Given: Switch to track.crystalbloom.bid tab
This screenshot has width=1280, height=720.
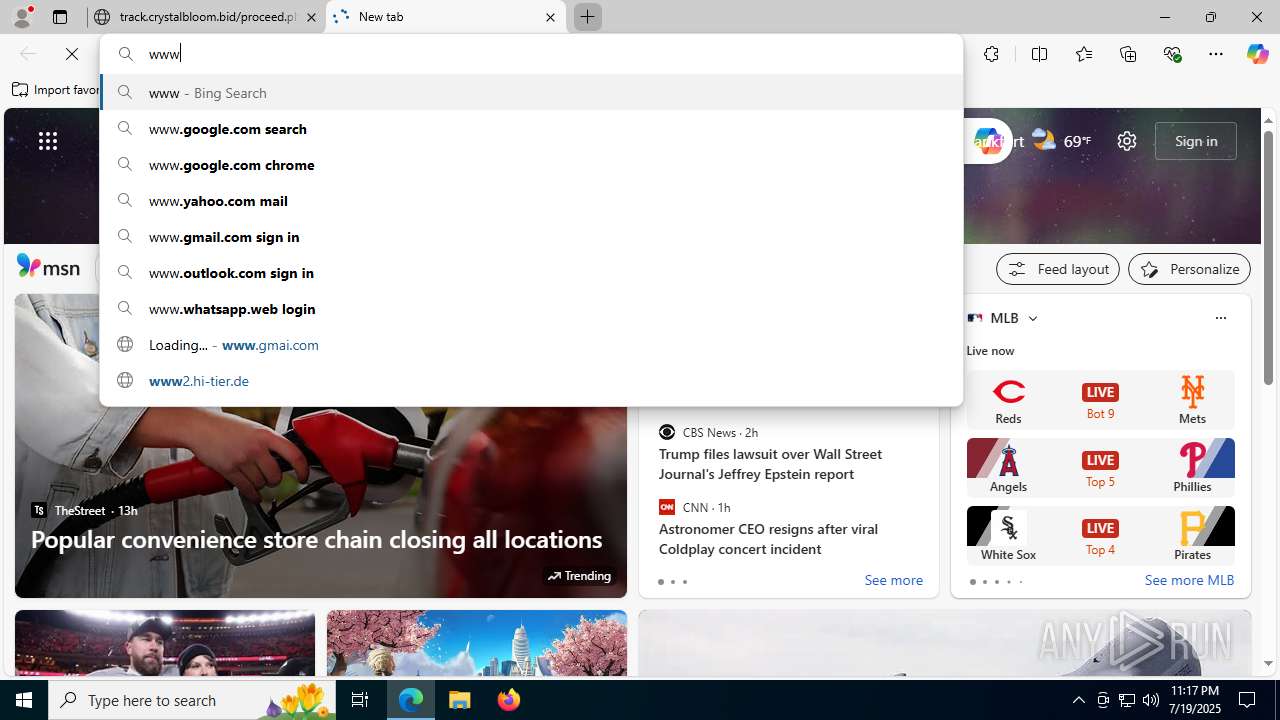Looking at the screenshot, I should tap(207, 17).
